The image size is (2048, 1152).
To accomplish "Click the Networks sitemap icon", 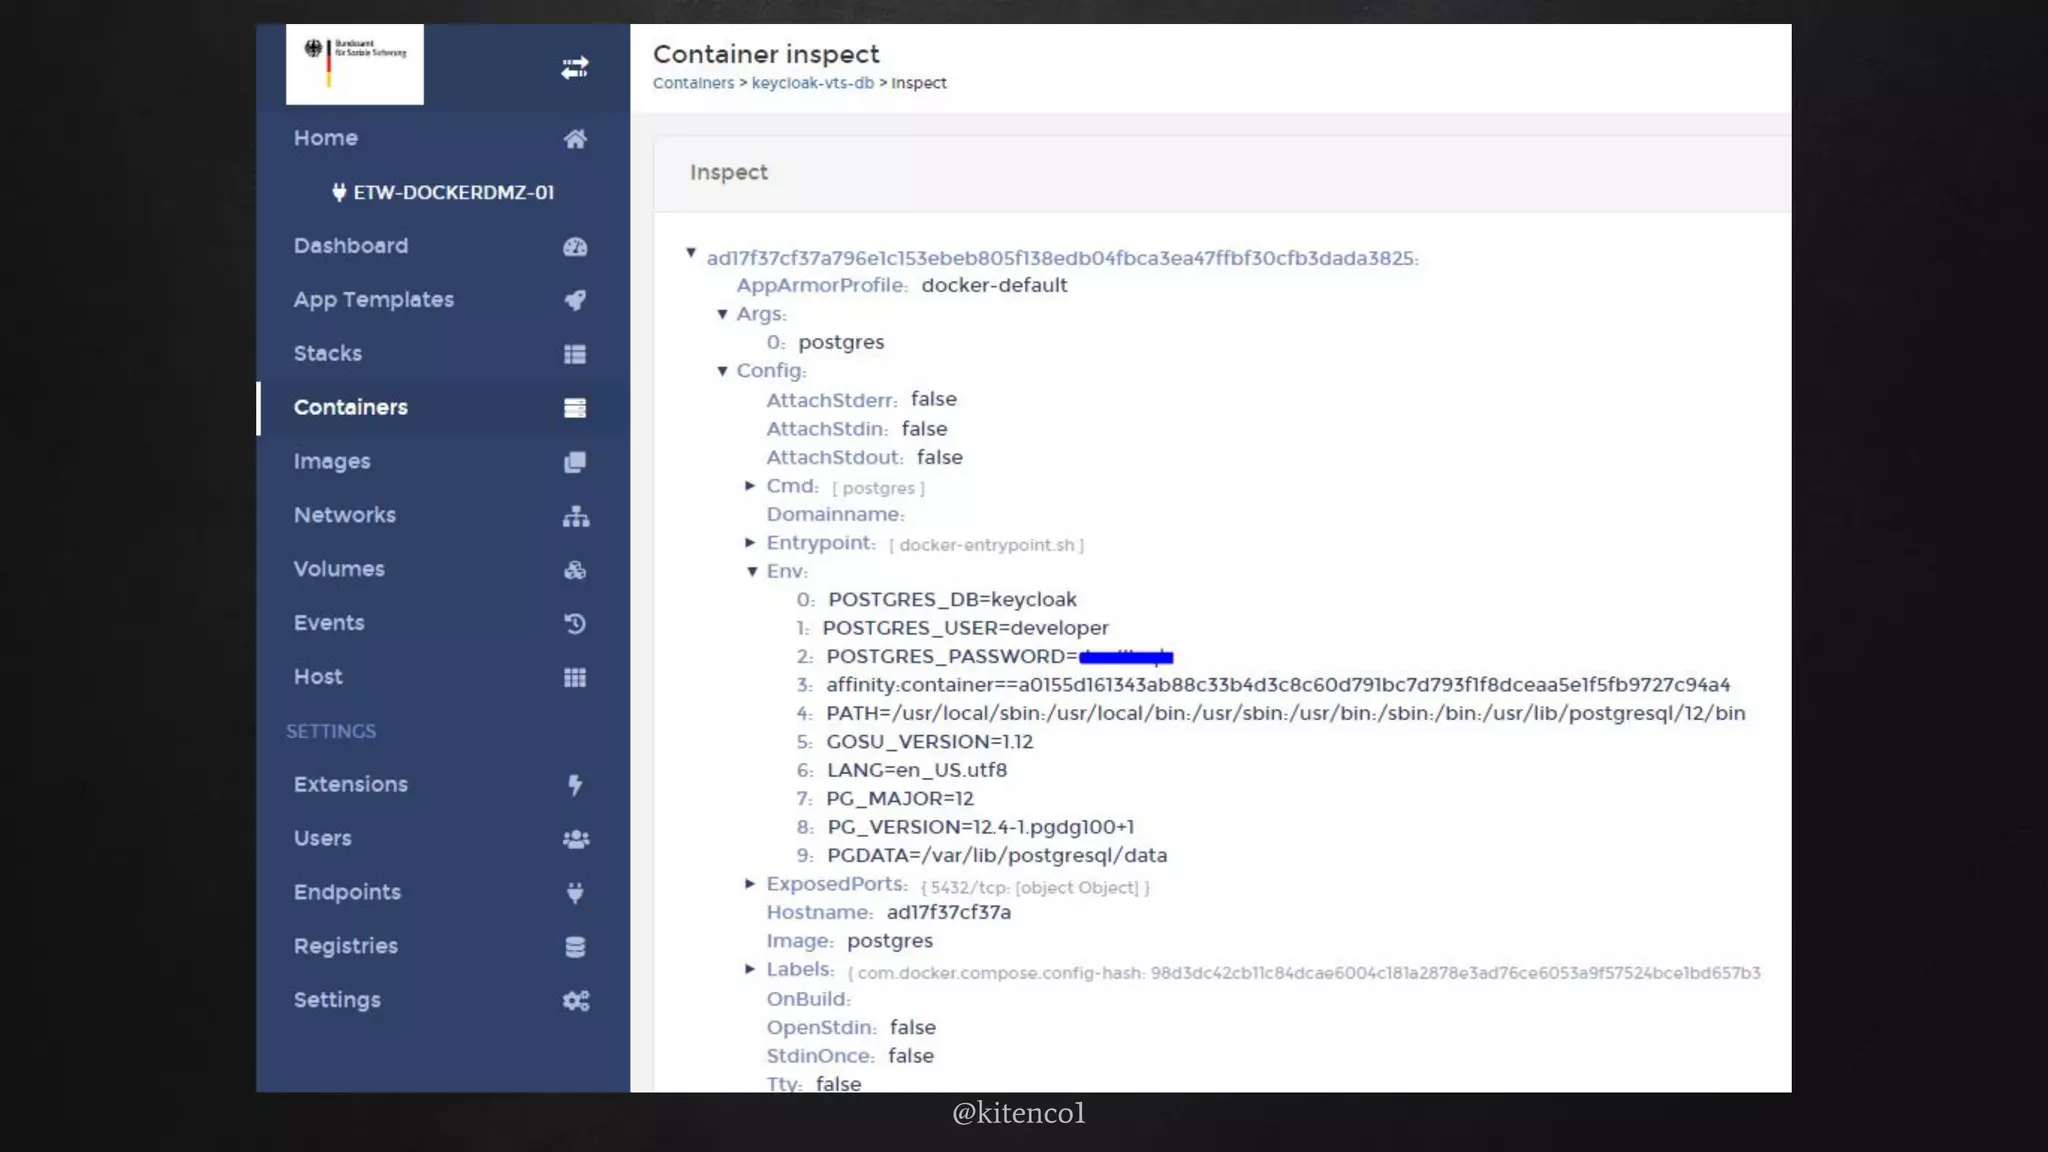I will point(575,516).
